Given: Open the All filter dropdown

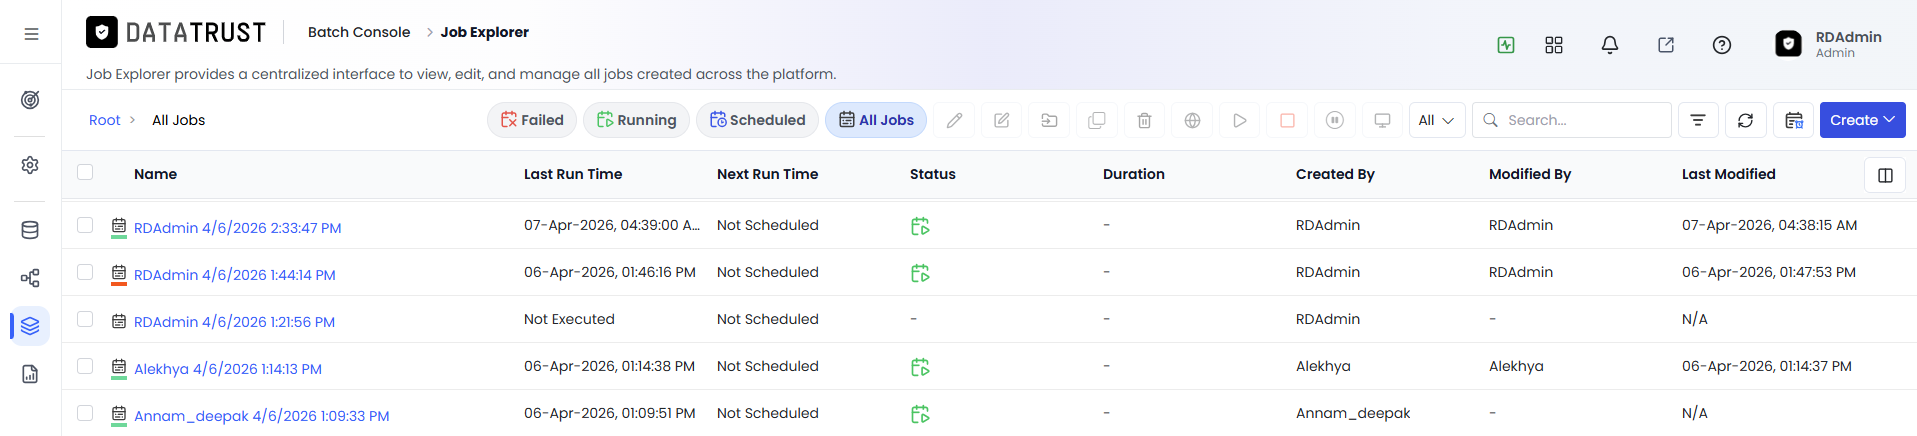Looking at the screenshot, I should [1437, 120].
